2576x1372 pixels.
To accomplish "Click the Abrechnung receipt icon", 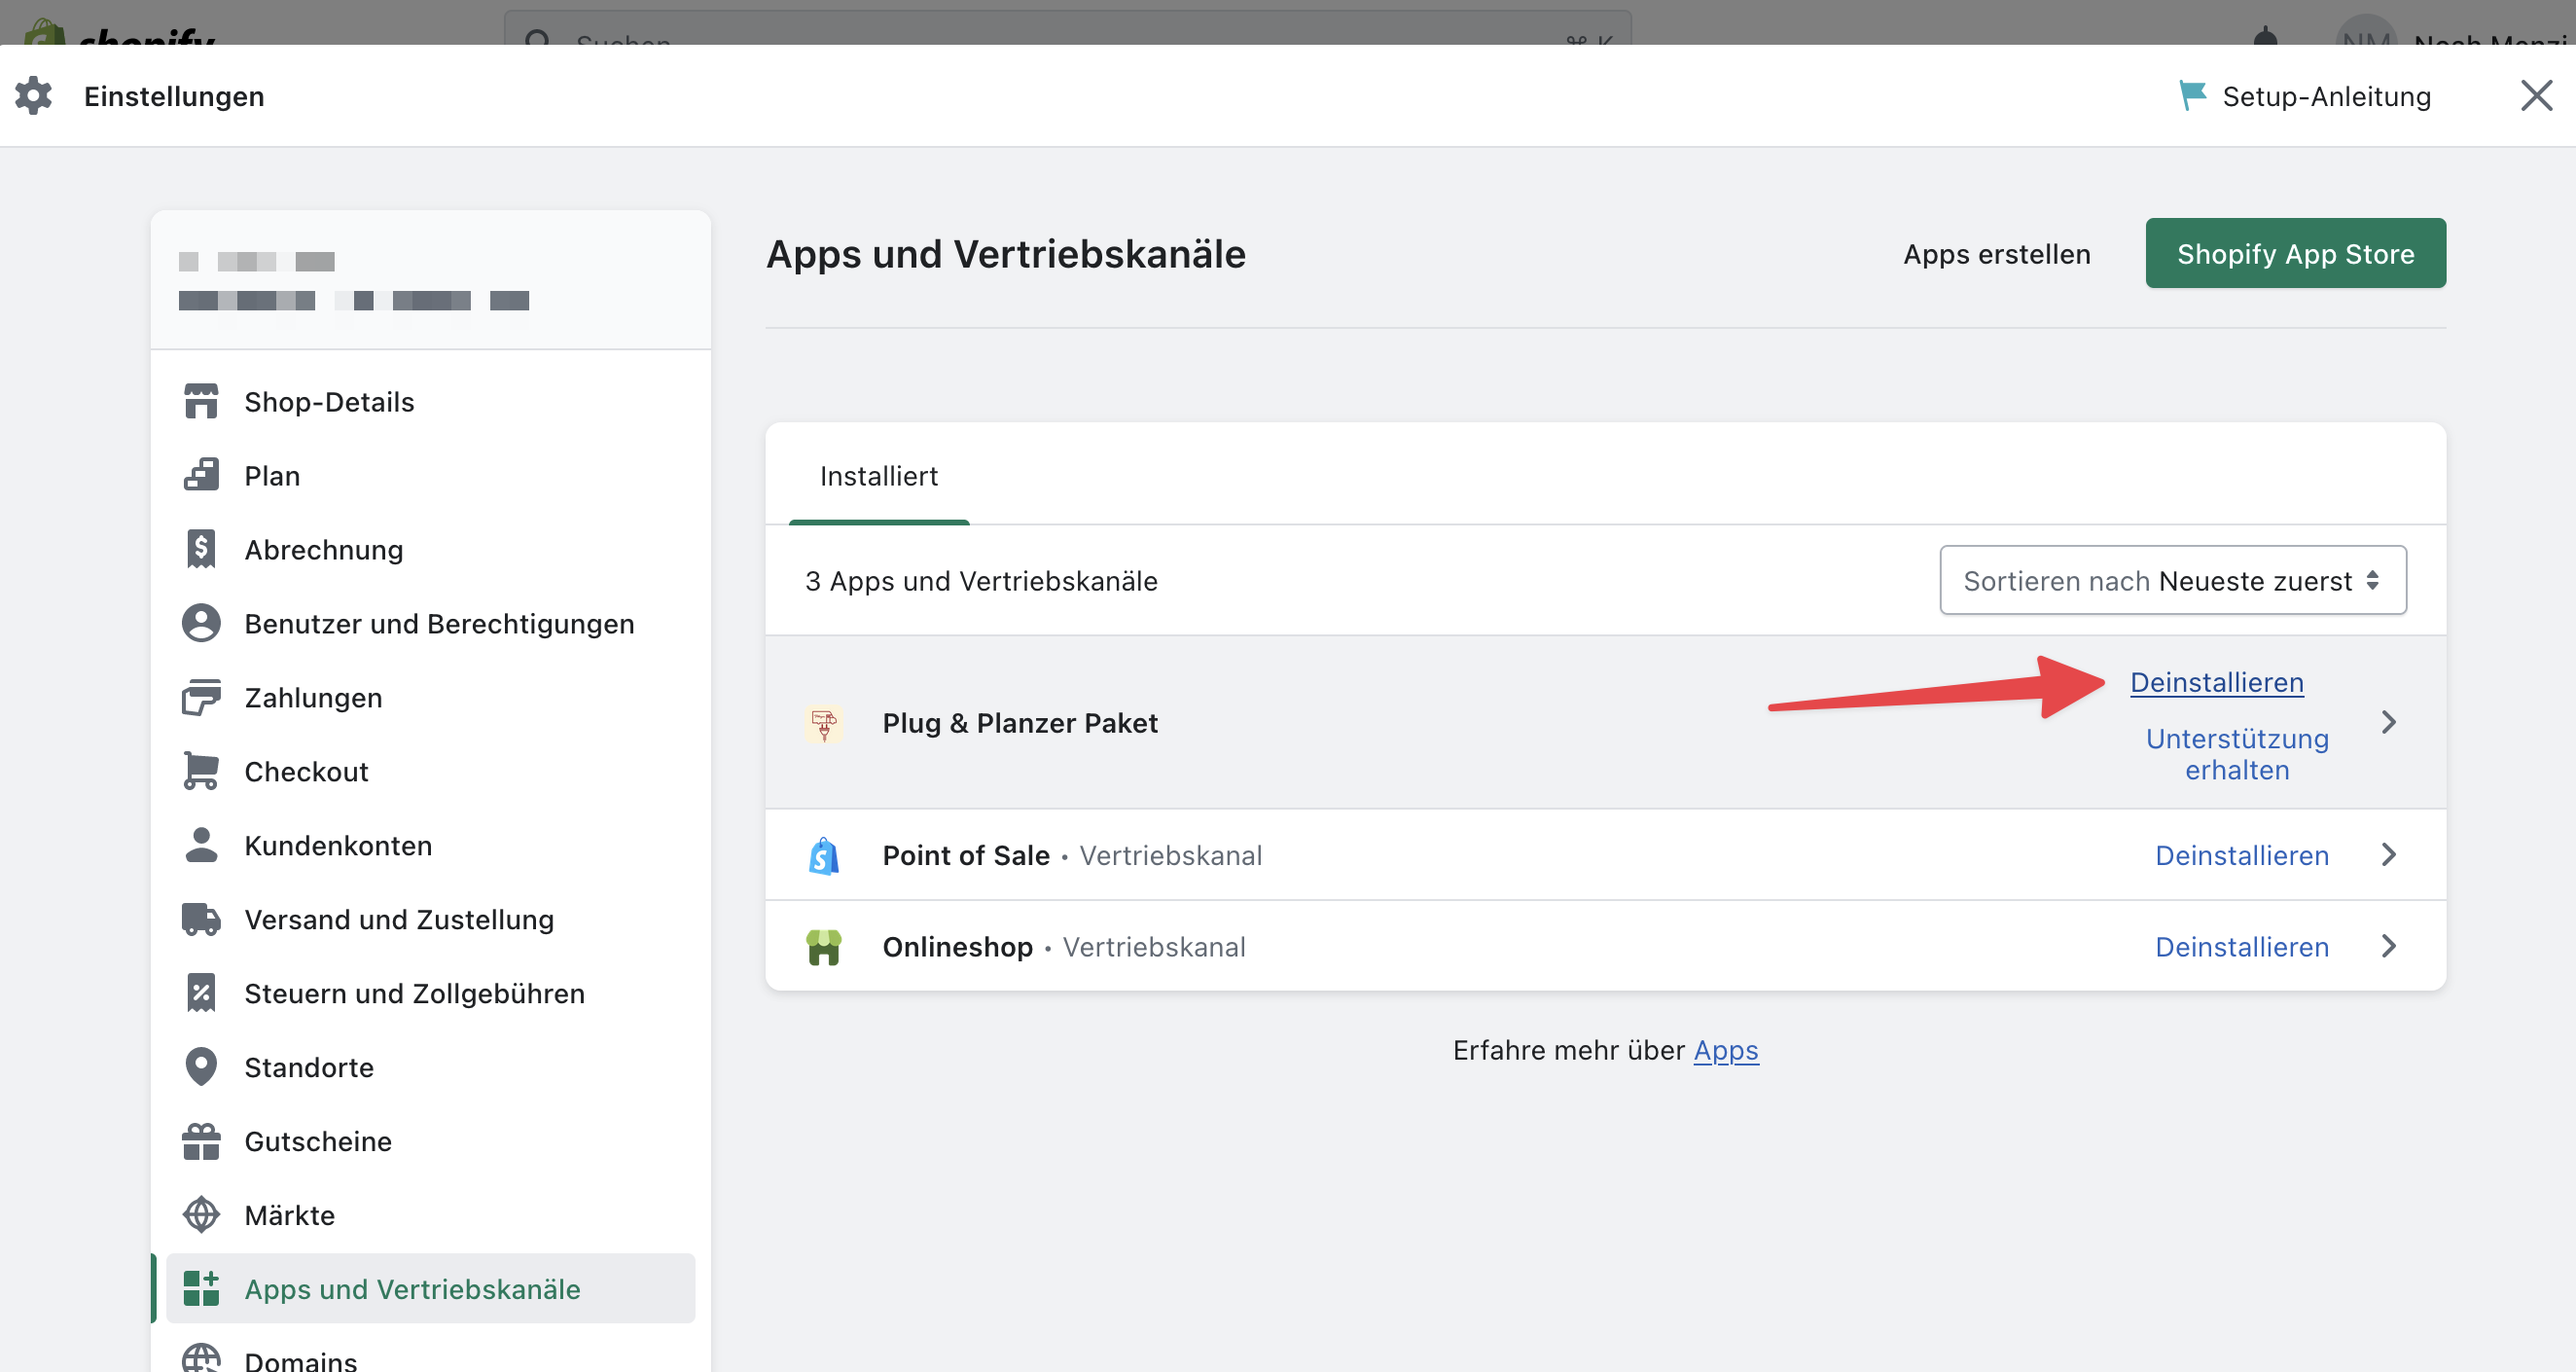I will pyautogui.click(x=201, y=549).
